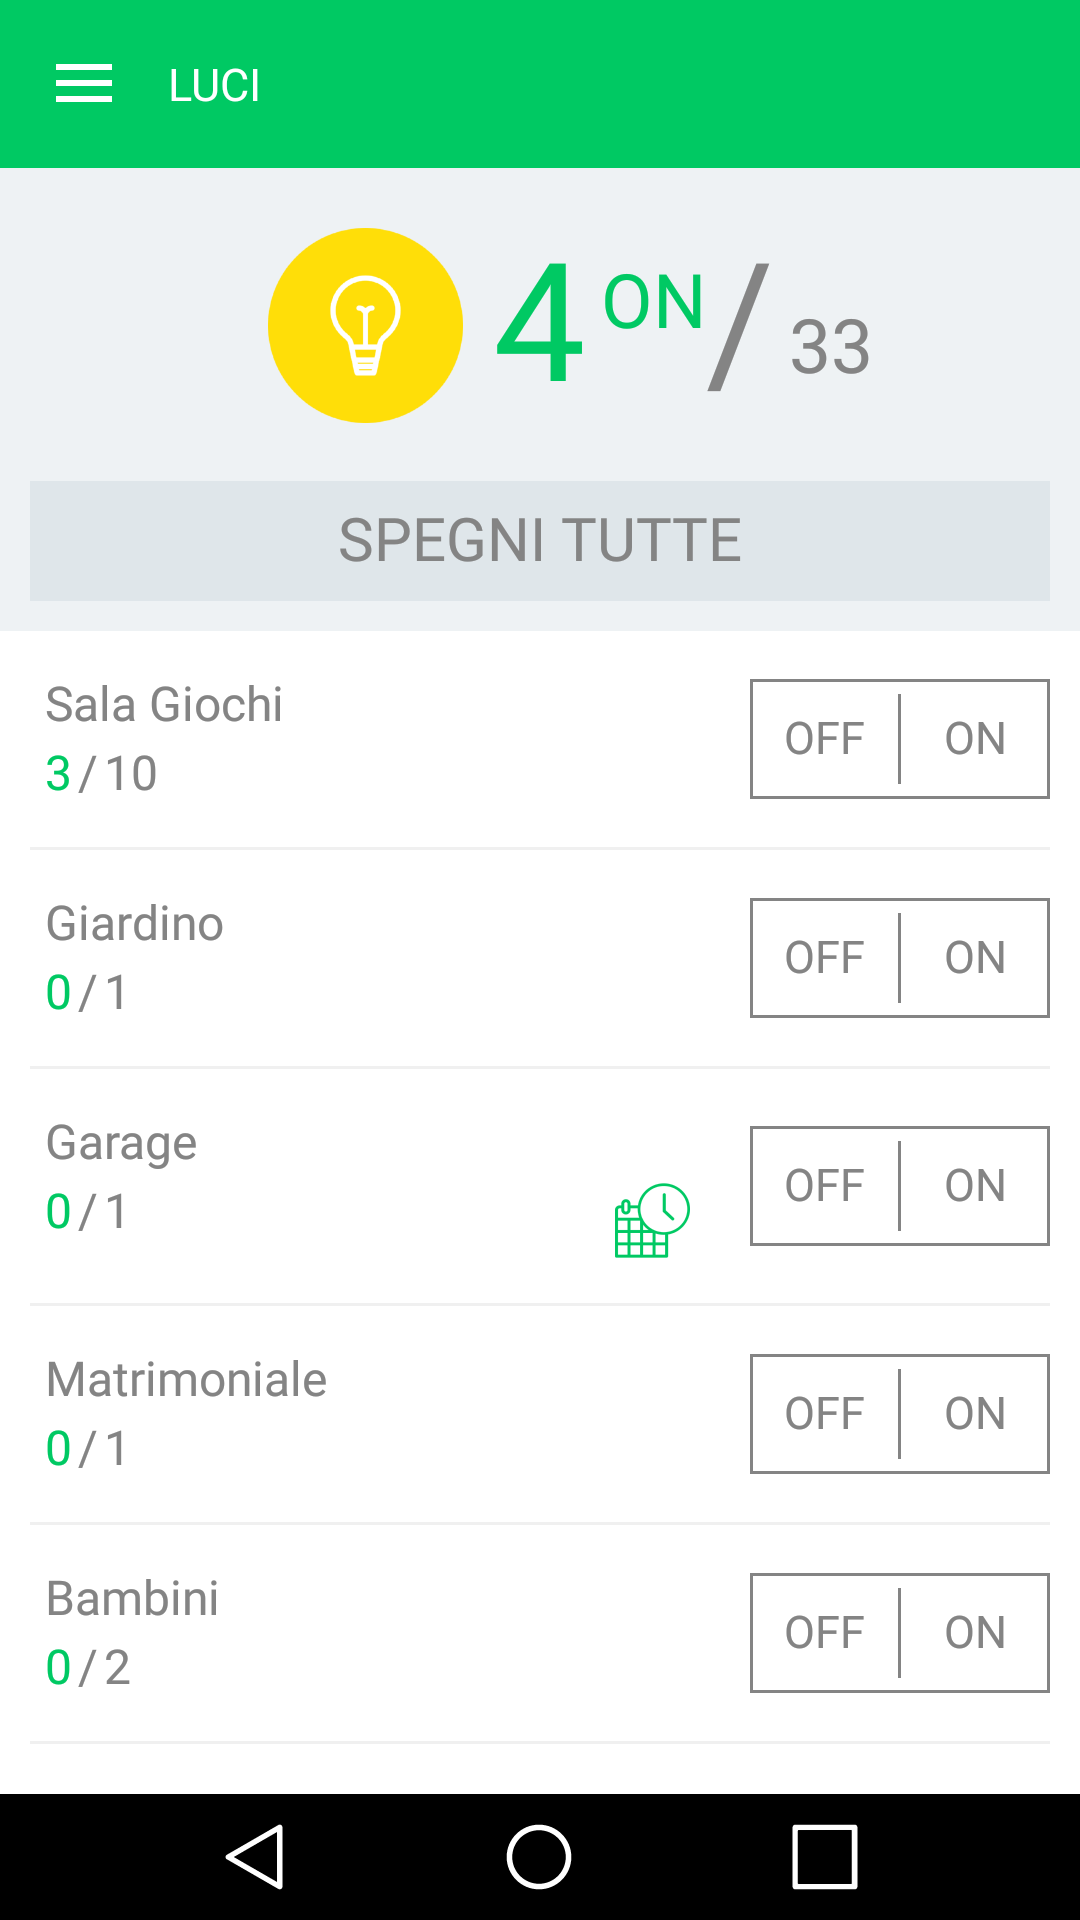Turn Bambini lights OFF
This screenshot has width=1080, height=1920.
click(825, 1633)
